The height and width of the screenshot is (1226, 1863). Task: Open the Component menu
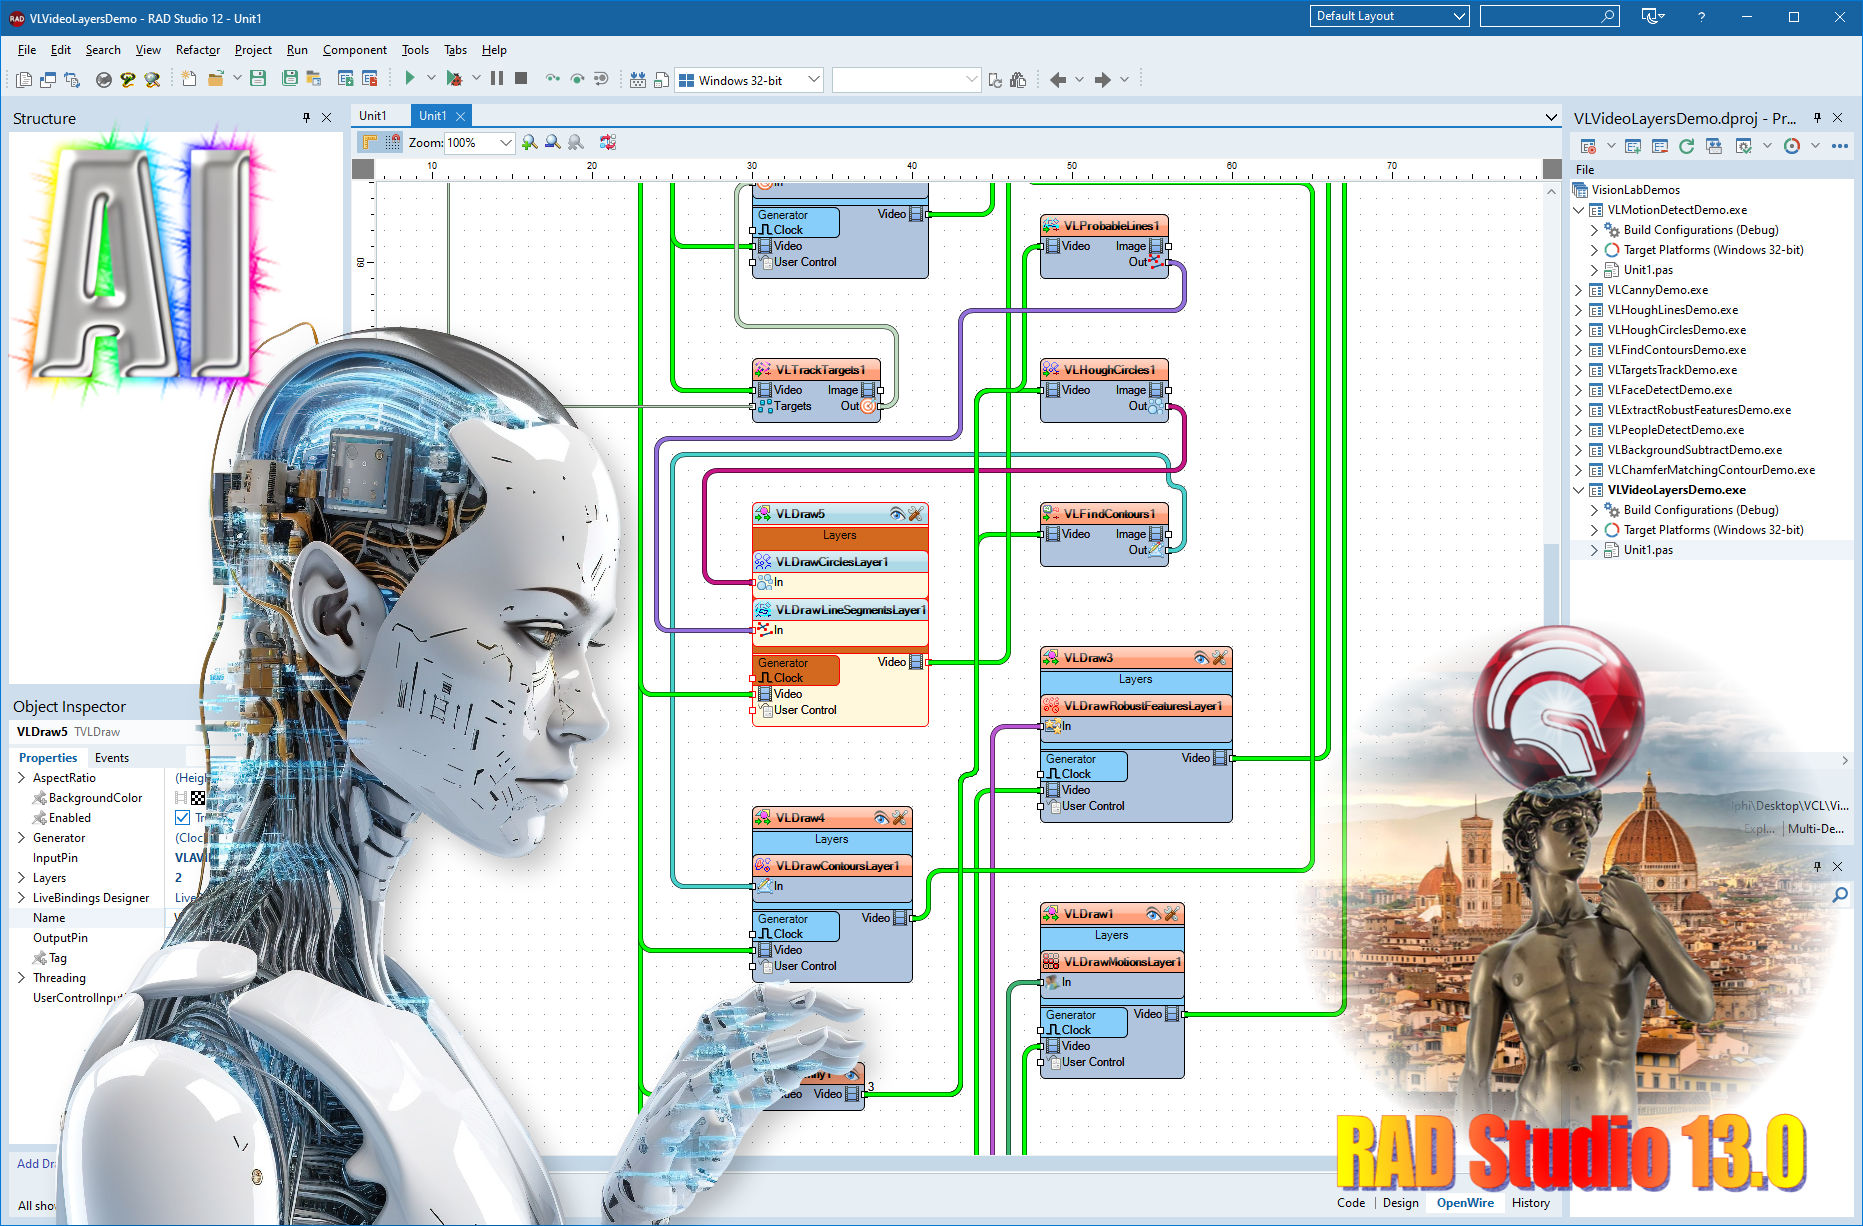[x=354, y=50]
